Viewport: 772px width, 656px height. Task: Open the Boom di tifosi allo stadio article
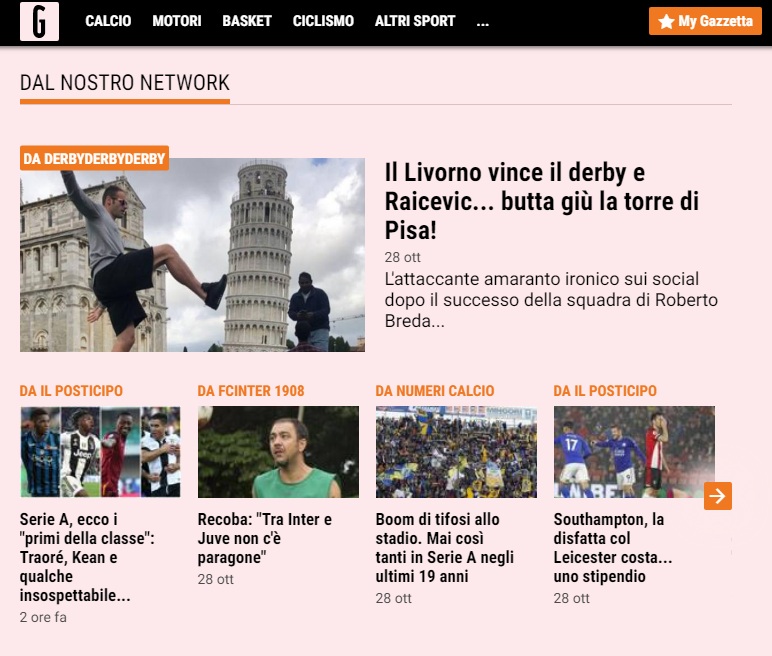[x=445, y=548]
